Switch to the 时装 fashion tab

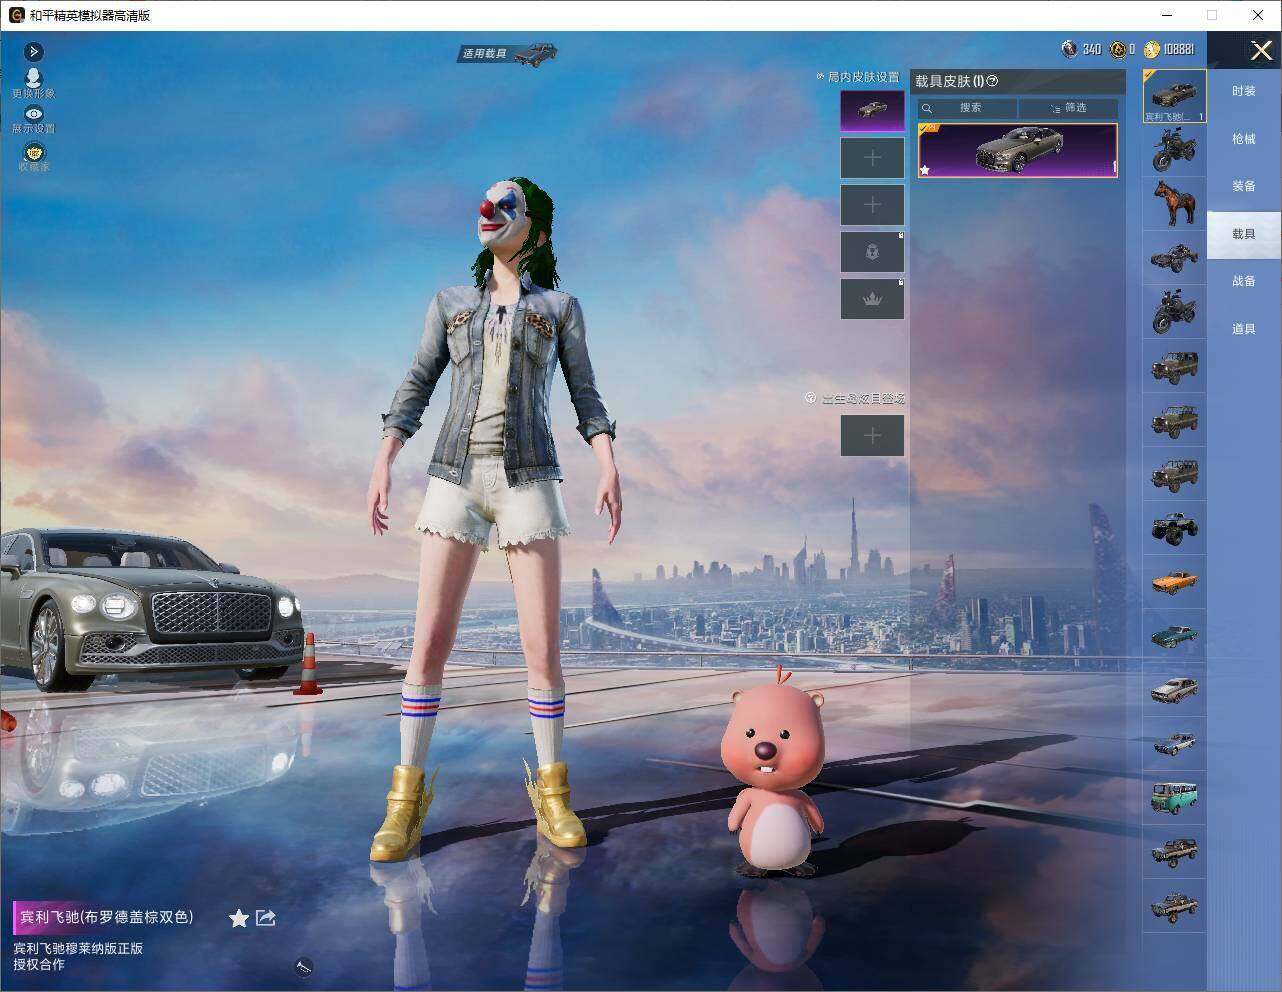point(1244,91)
